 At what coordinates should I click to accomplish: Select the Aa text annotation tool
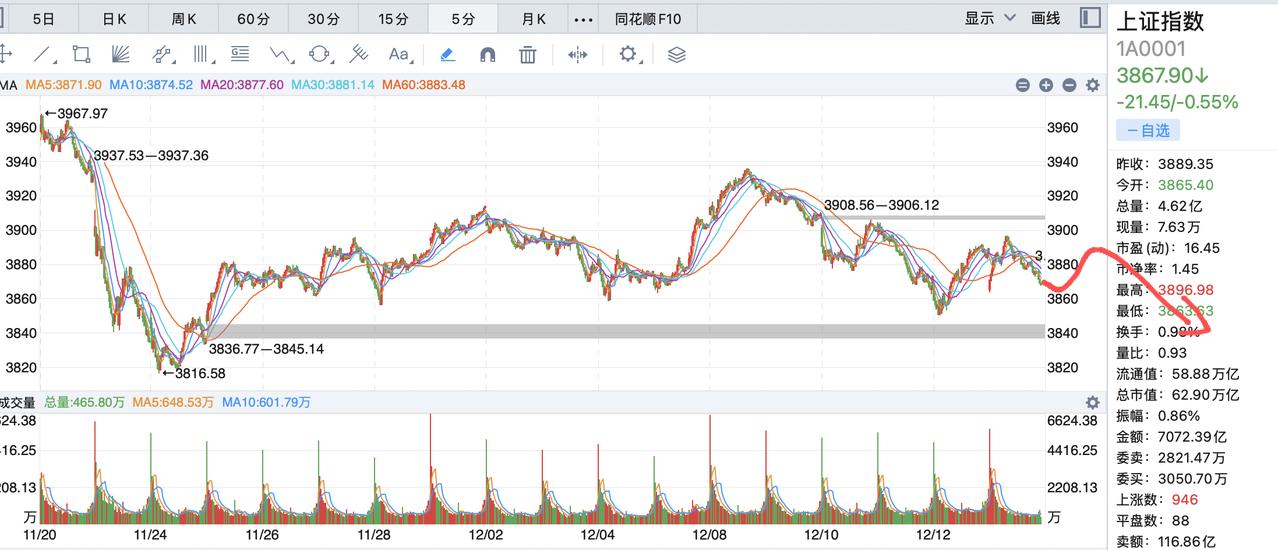click(400, 54)
